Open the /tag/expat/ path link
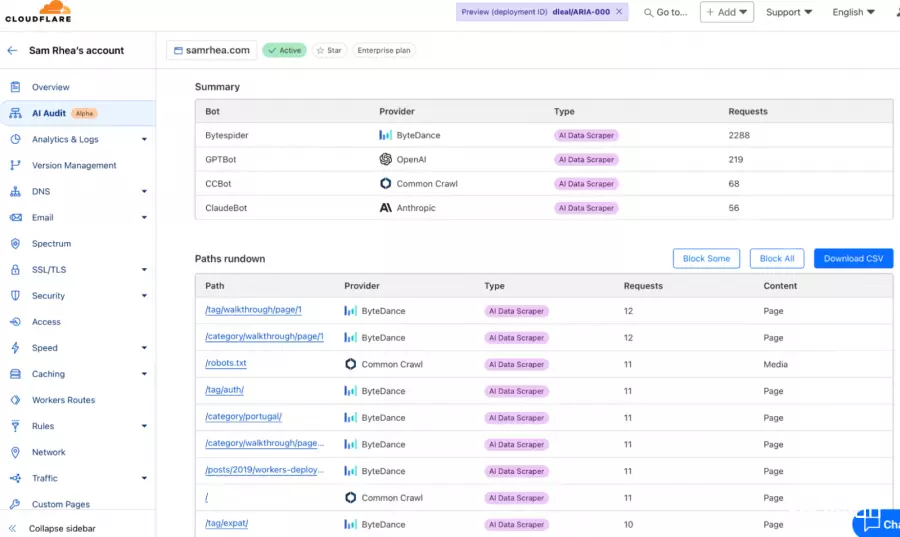900x537 pixels. 227,523
